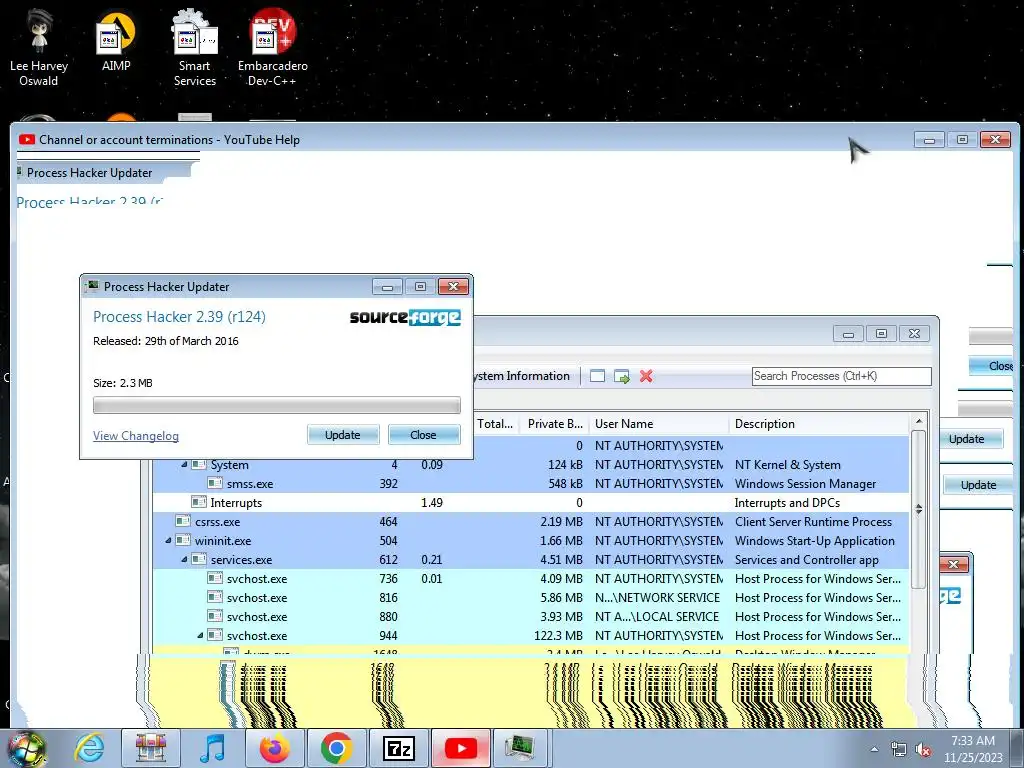This screenshot has width=1024, height=768.
Task: Click the find window and thread icon
Action: pyautogui.click(x=622, y=376)
